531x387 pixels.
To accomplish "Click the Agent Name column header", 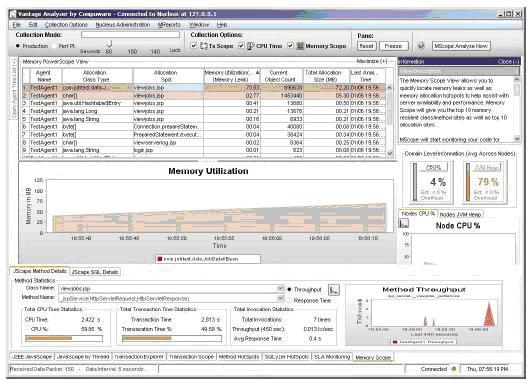I will tap(44, 76).
